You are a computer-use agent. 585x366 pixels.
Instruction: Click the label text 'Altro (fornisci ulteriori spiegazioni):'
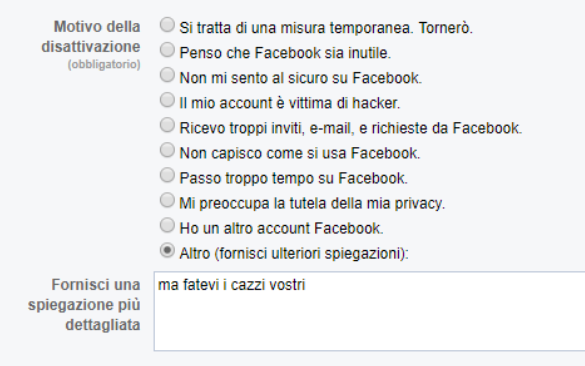click(x=294, y=254)
